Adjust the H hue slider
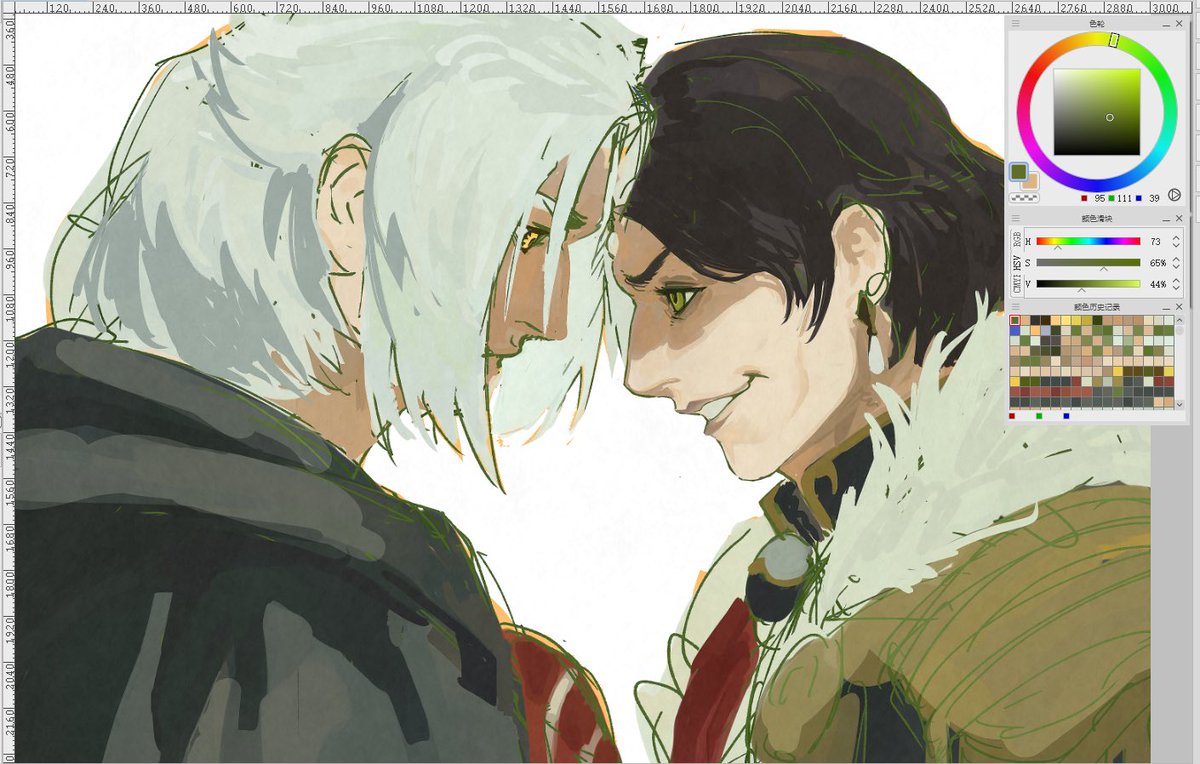The width and height of the screenshot is (1200, 764). coord(1088,241)
